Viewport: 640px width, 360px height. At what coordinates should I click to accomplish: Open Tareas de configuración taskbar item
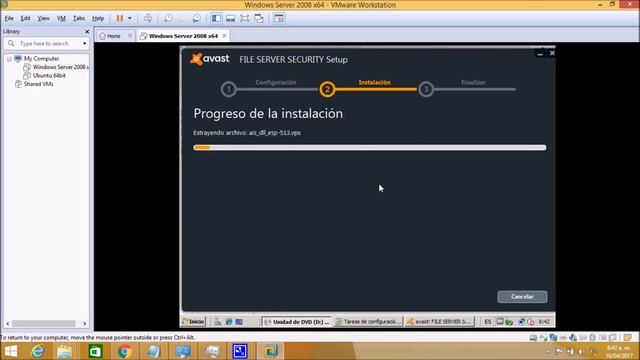369,322
